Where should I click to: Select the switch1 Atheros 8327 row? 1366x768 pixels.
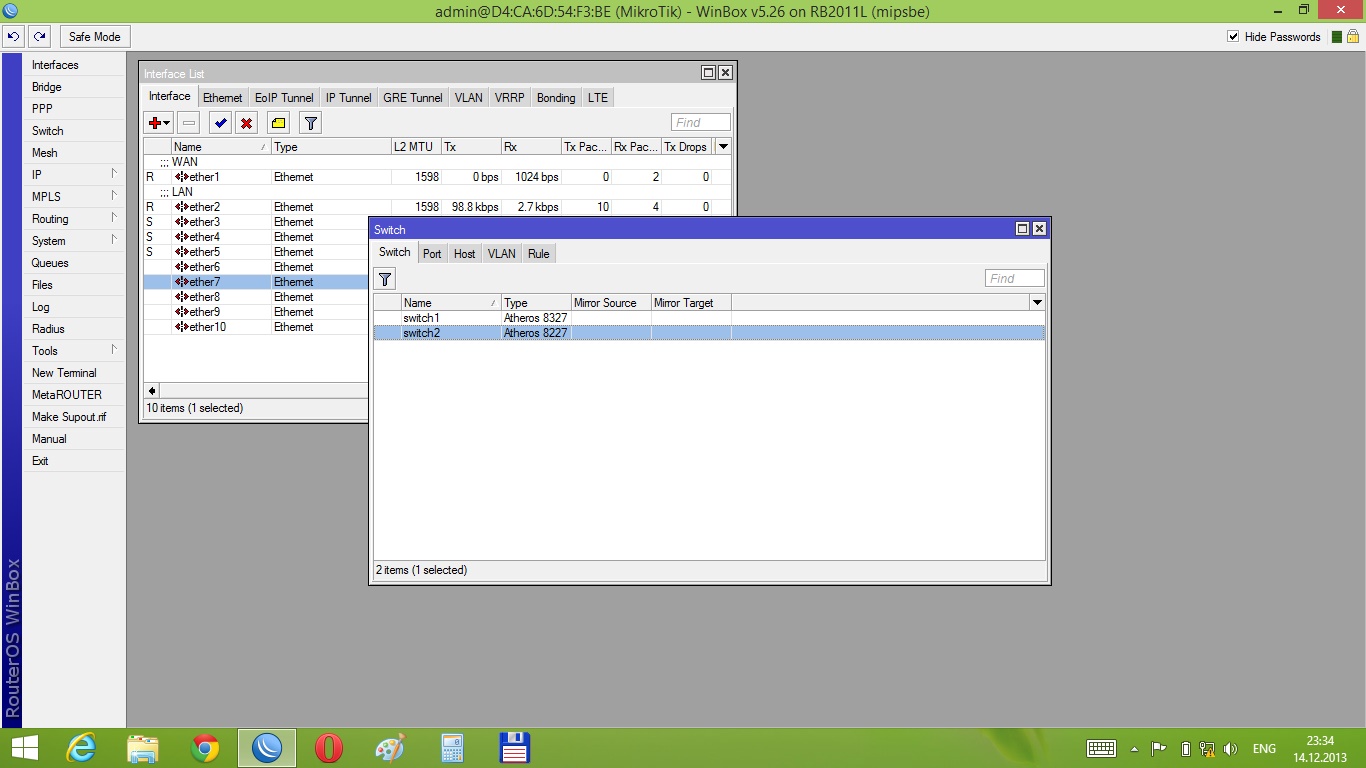[x=421, y=318]
